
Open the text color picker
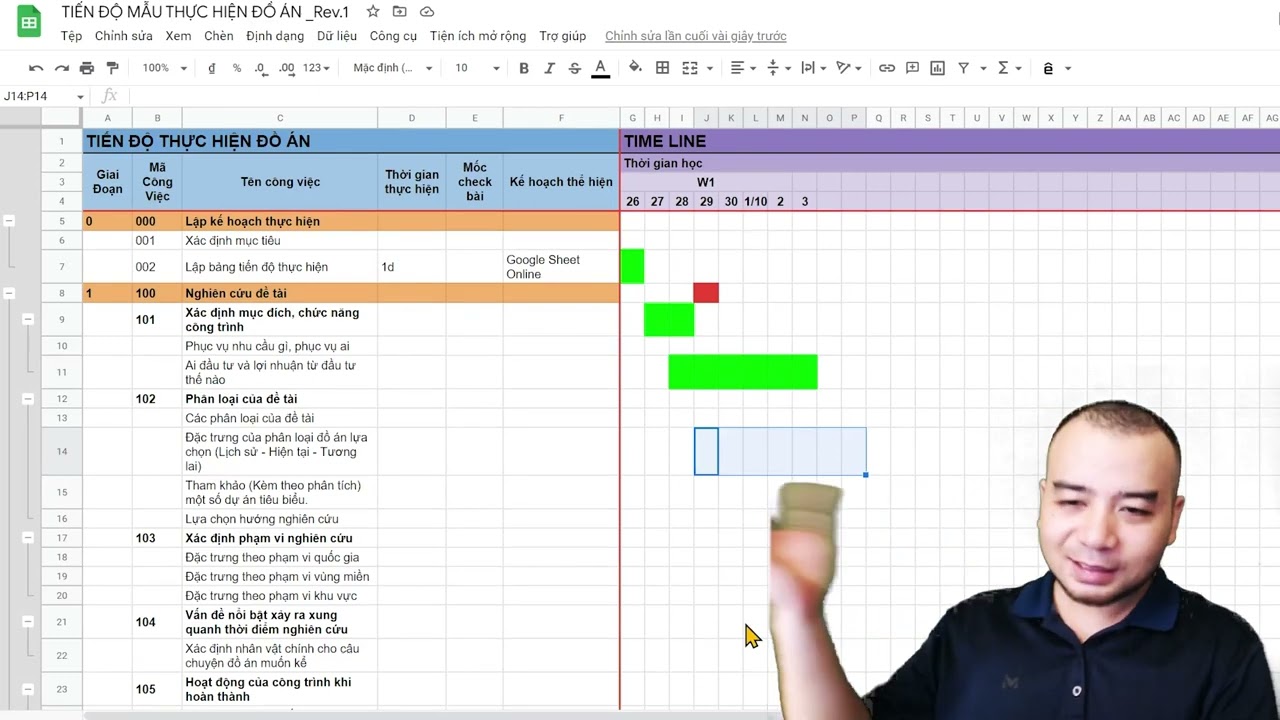click(600, 68)
